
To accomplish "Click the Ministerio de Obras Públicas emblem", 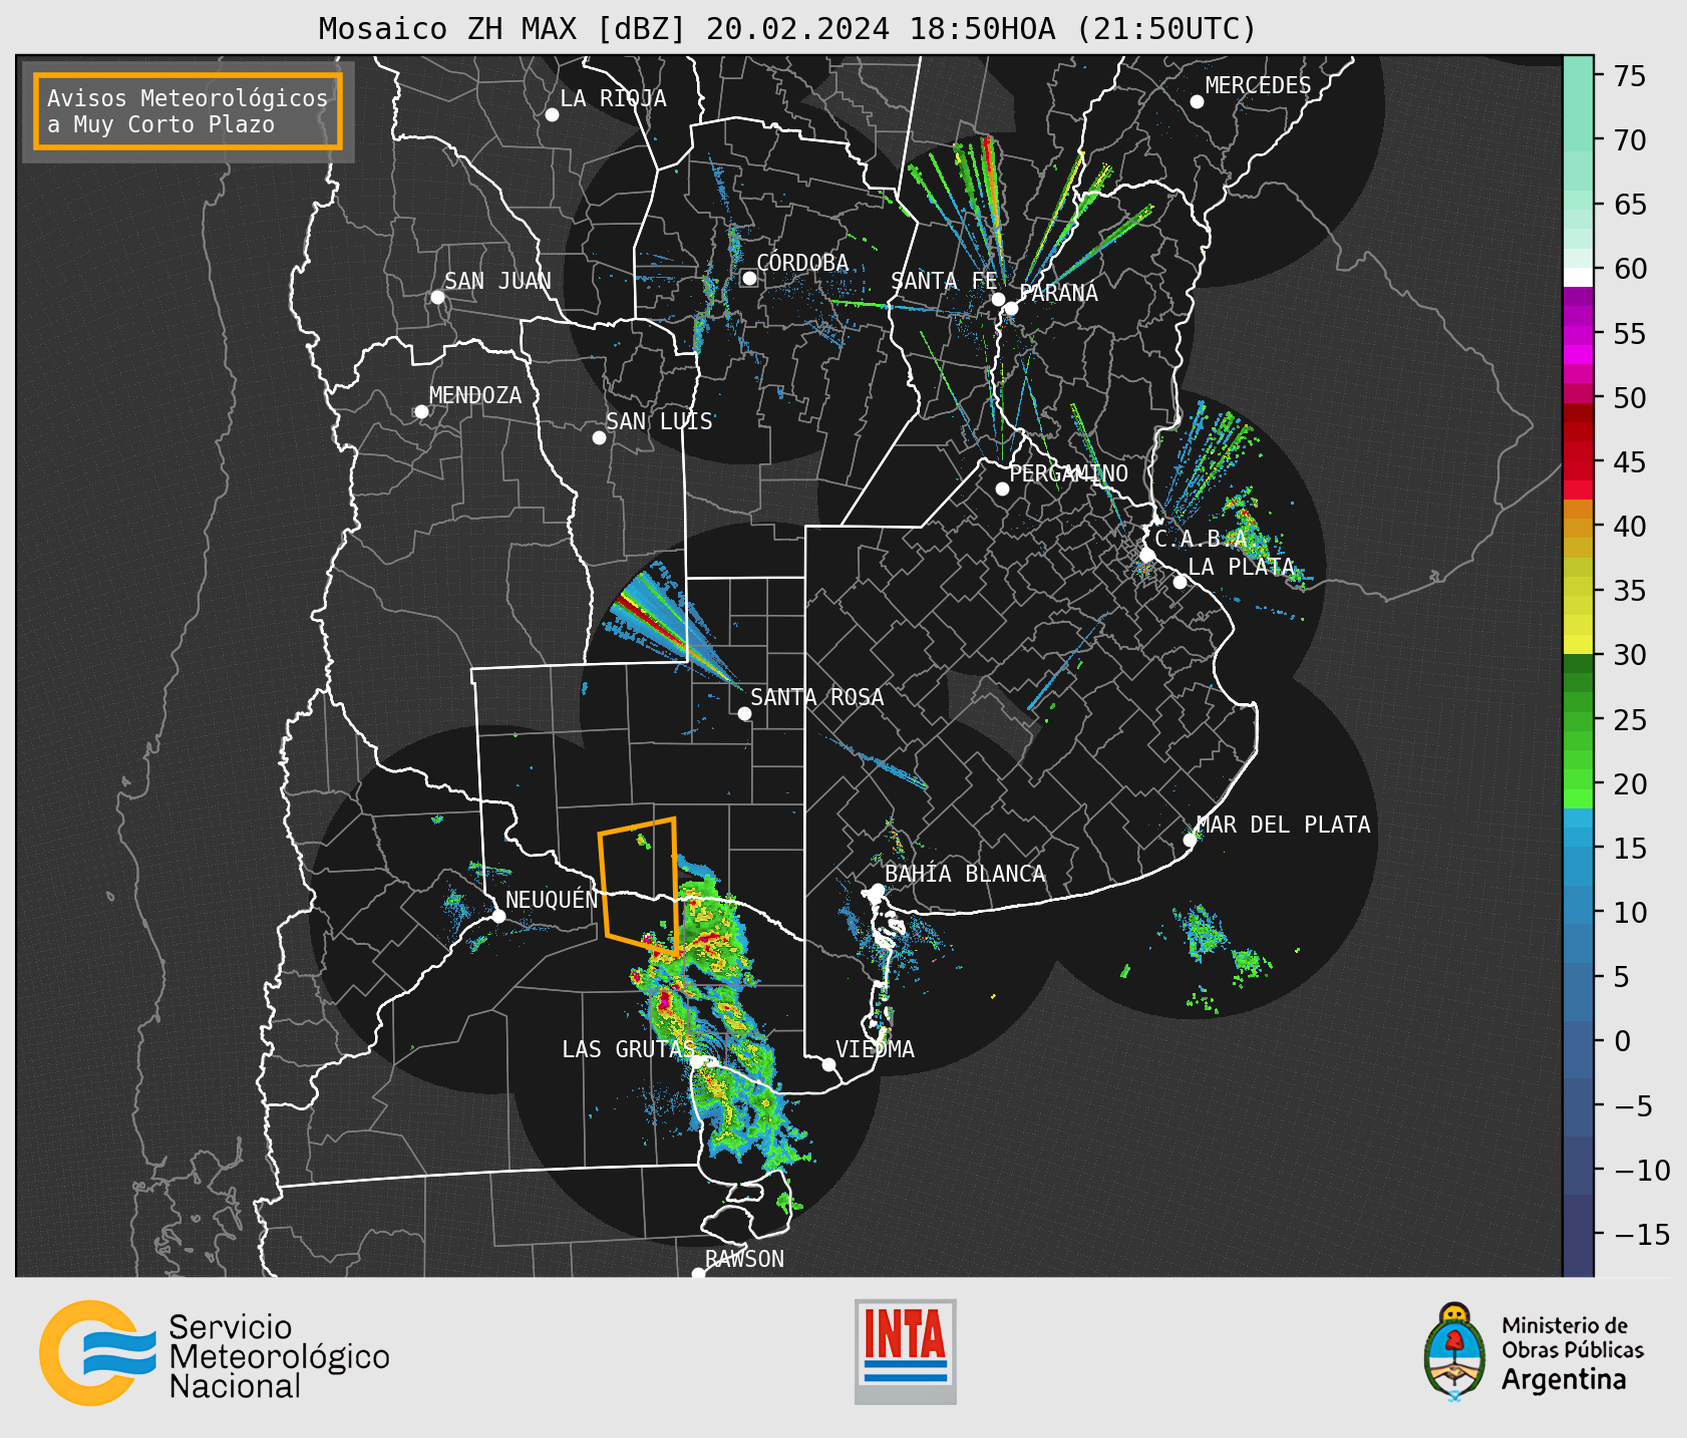I will click(x=1455, y=1352).
